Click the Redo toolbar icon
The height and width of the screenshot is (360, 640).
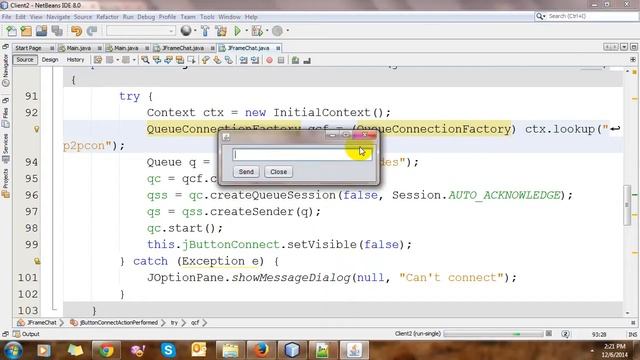(x=92, y=31)
